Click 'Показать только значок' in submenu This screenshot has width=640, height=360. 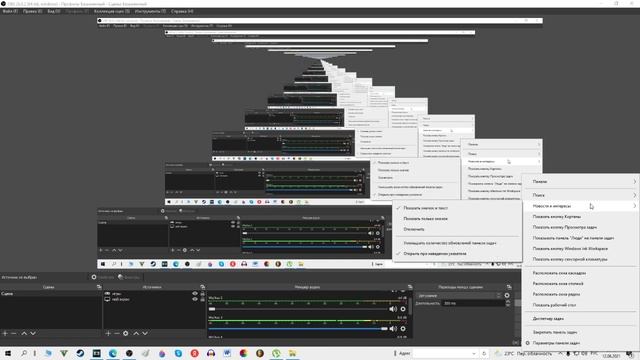(457, 219)
